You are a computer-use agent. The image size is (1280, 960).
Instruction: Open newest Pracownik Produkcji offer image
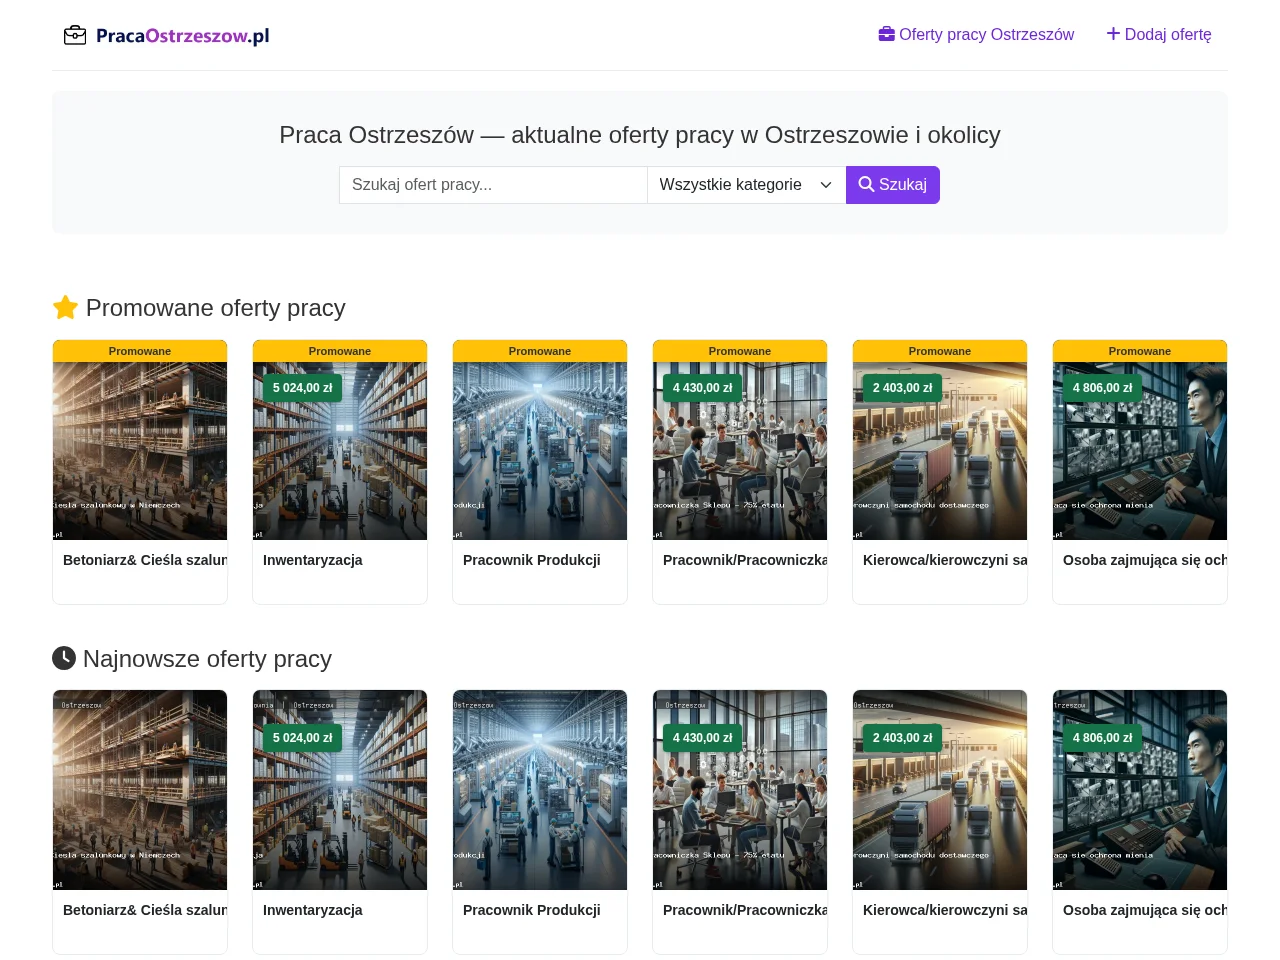tap(540, 790)
